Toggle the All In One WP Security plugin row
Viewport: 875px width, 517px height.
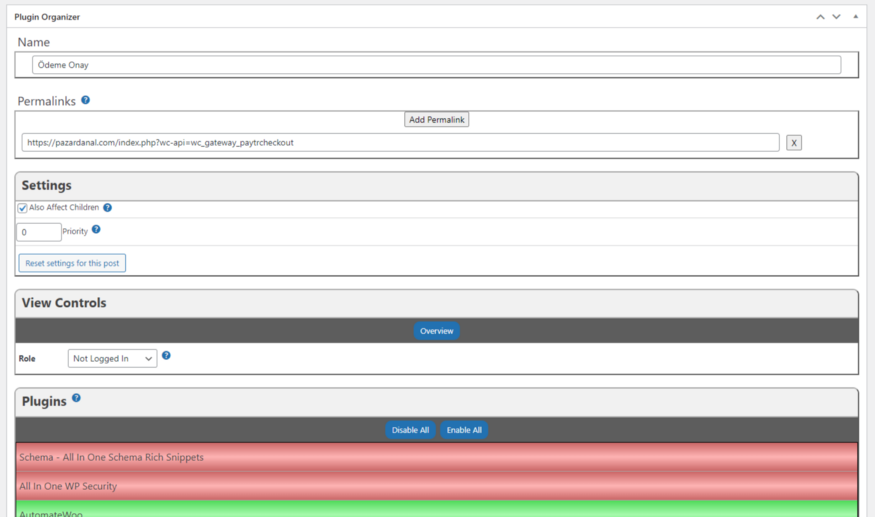coord(436,486)
